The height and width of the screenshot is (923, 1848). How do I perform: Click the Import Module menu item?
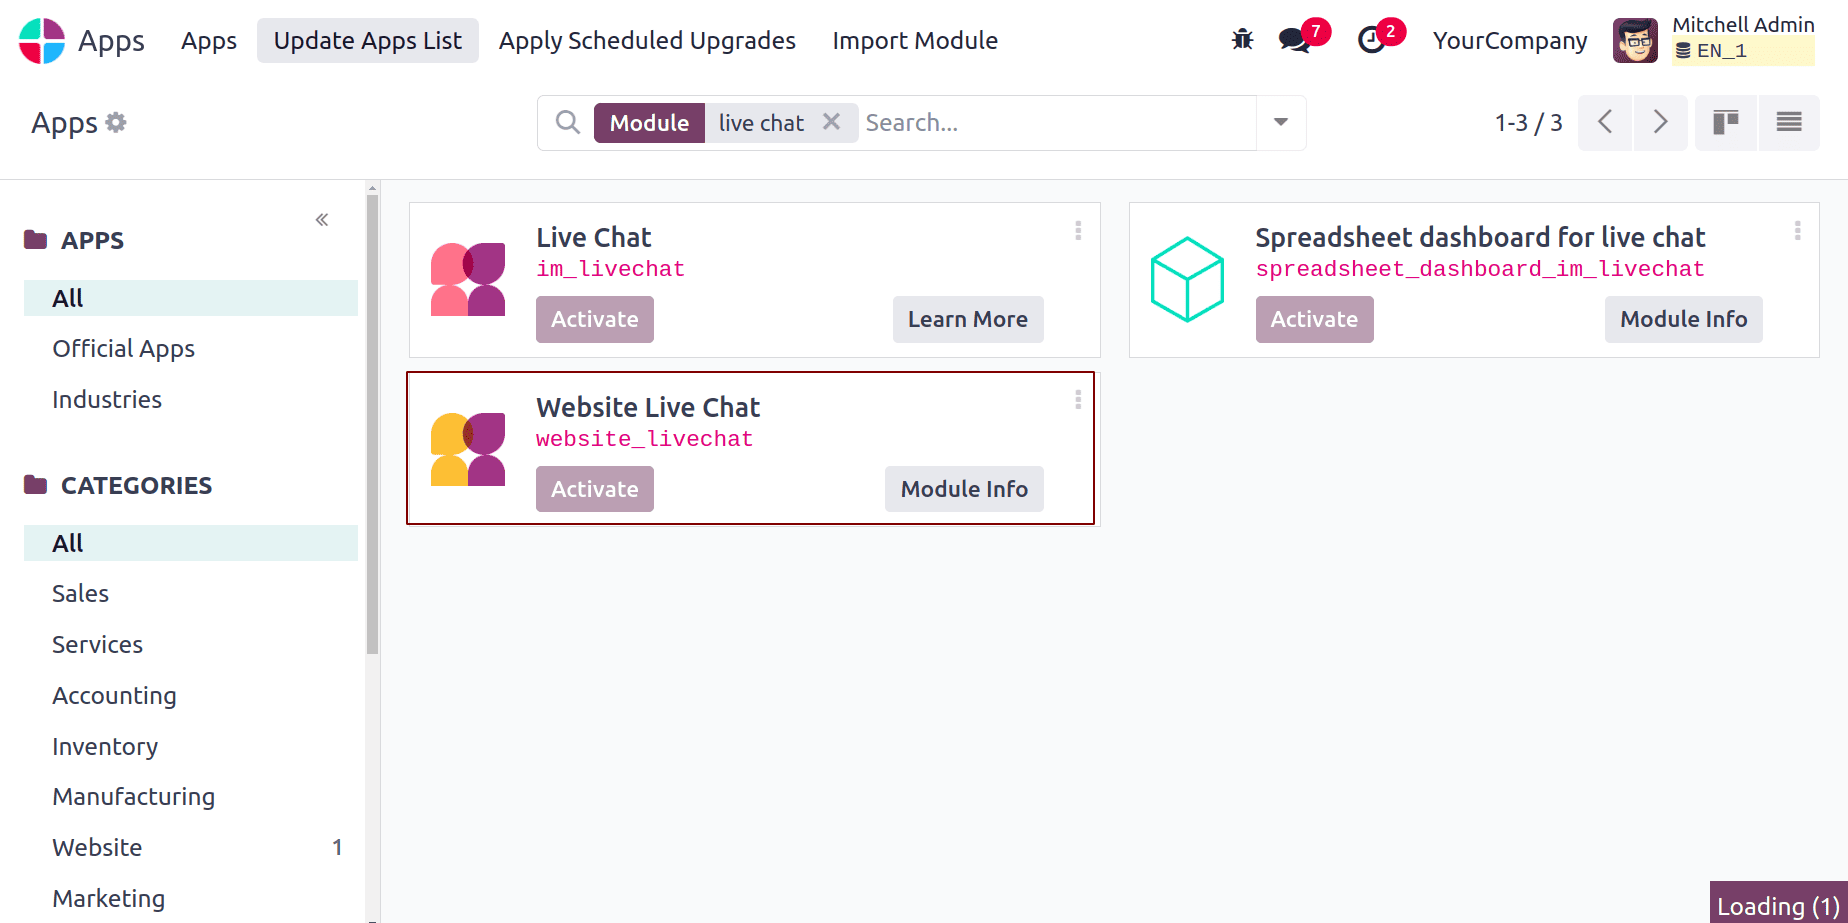pyautogui.click(x=914, y=40)
